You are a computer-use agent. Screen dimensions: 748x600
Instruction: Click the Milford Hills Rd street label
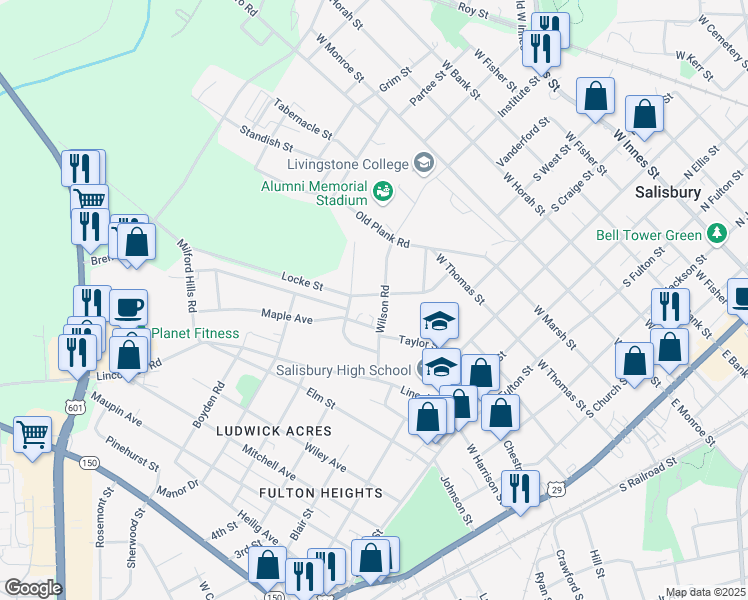187,275
